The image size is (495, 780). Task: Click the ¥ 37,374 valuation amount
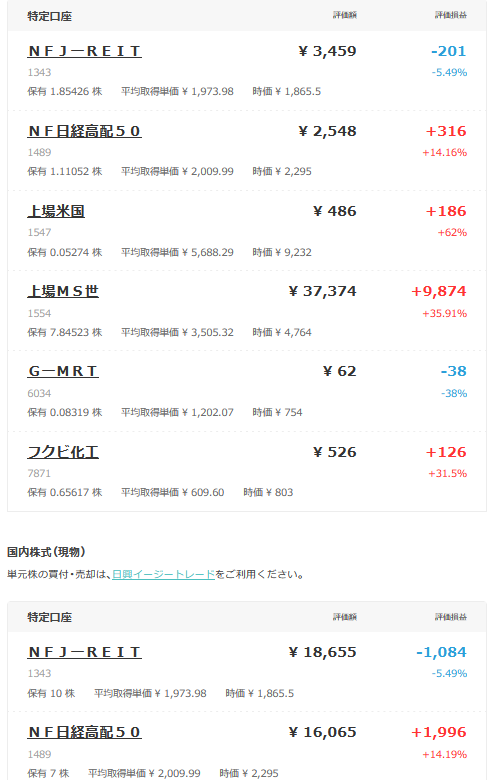(x=322, y=292)
